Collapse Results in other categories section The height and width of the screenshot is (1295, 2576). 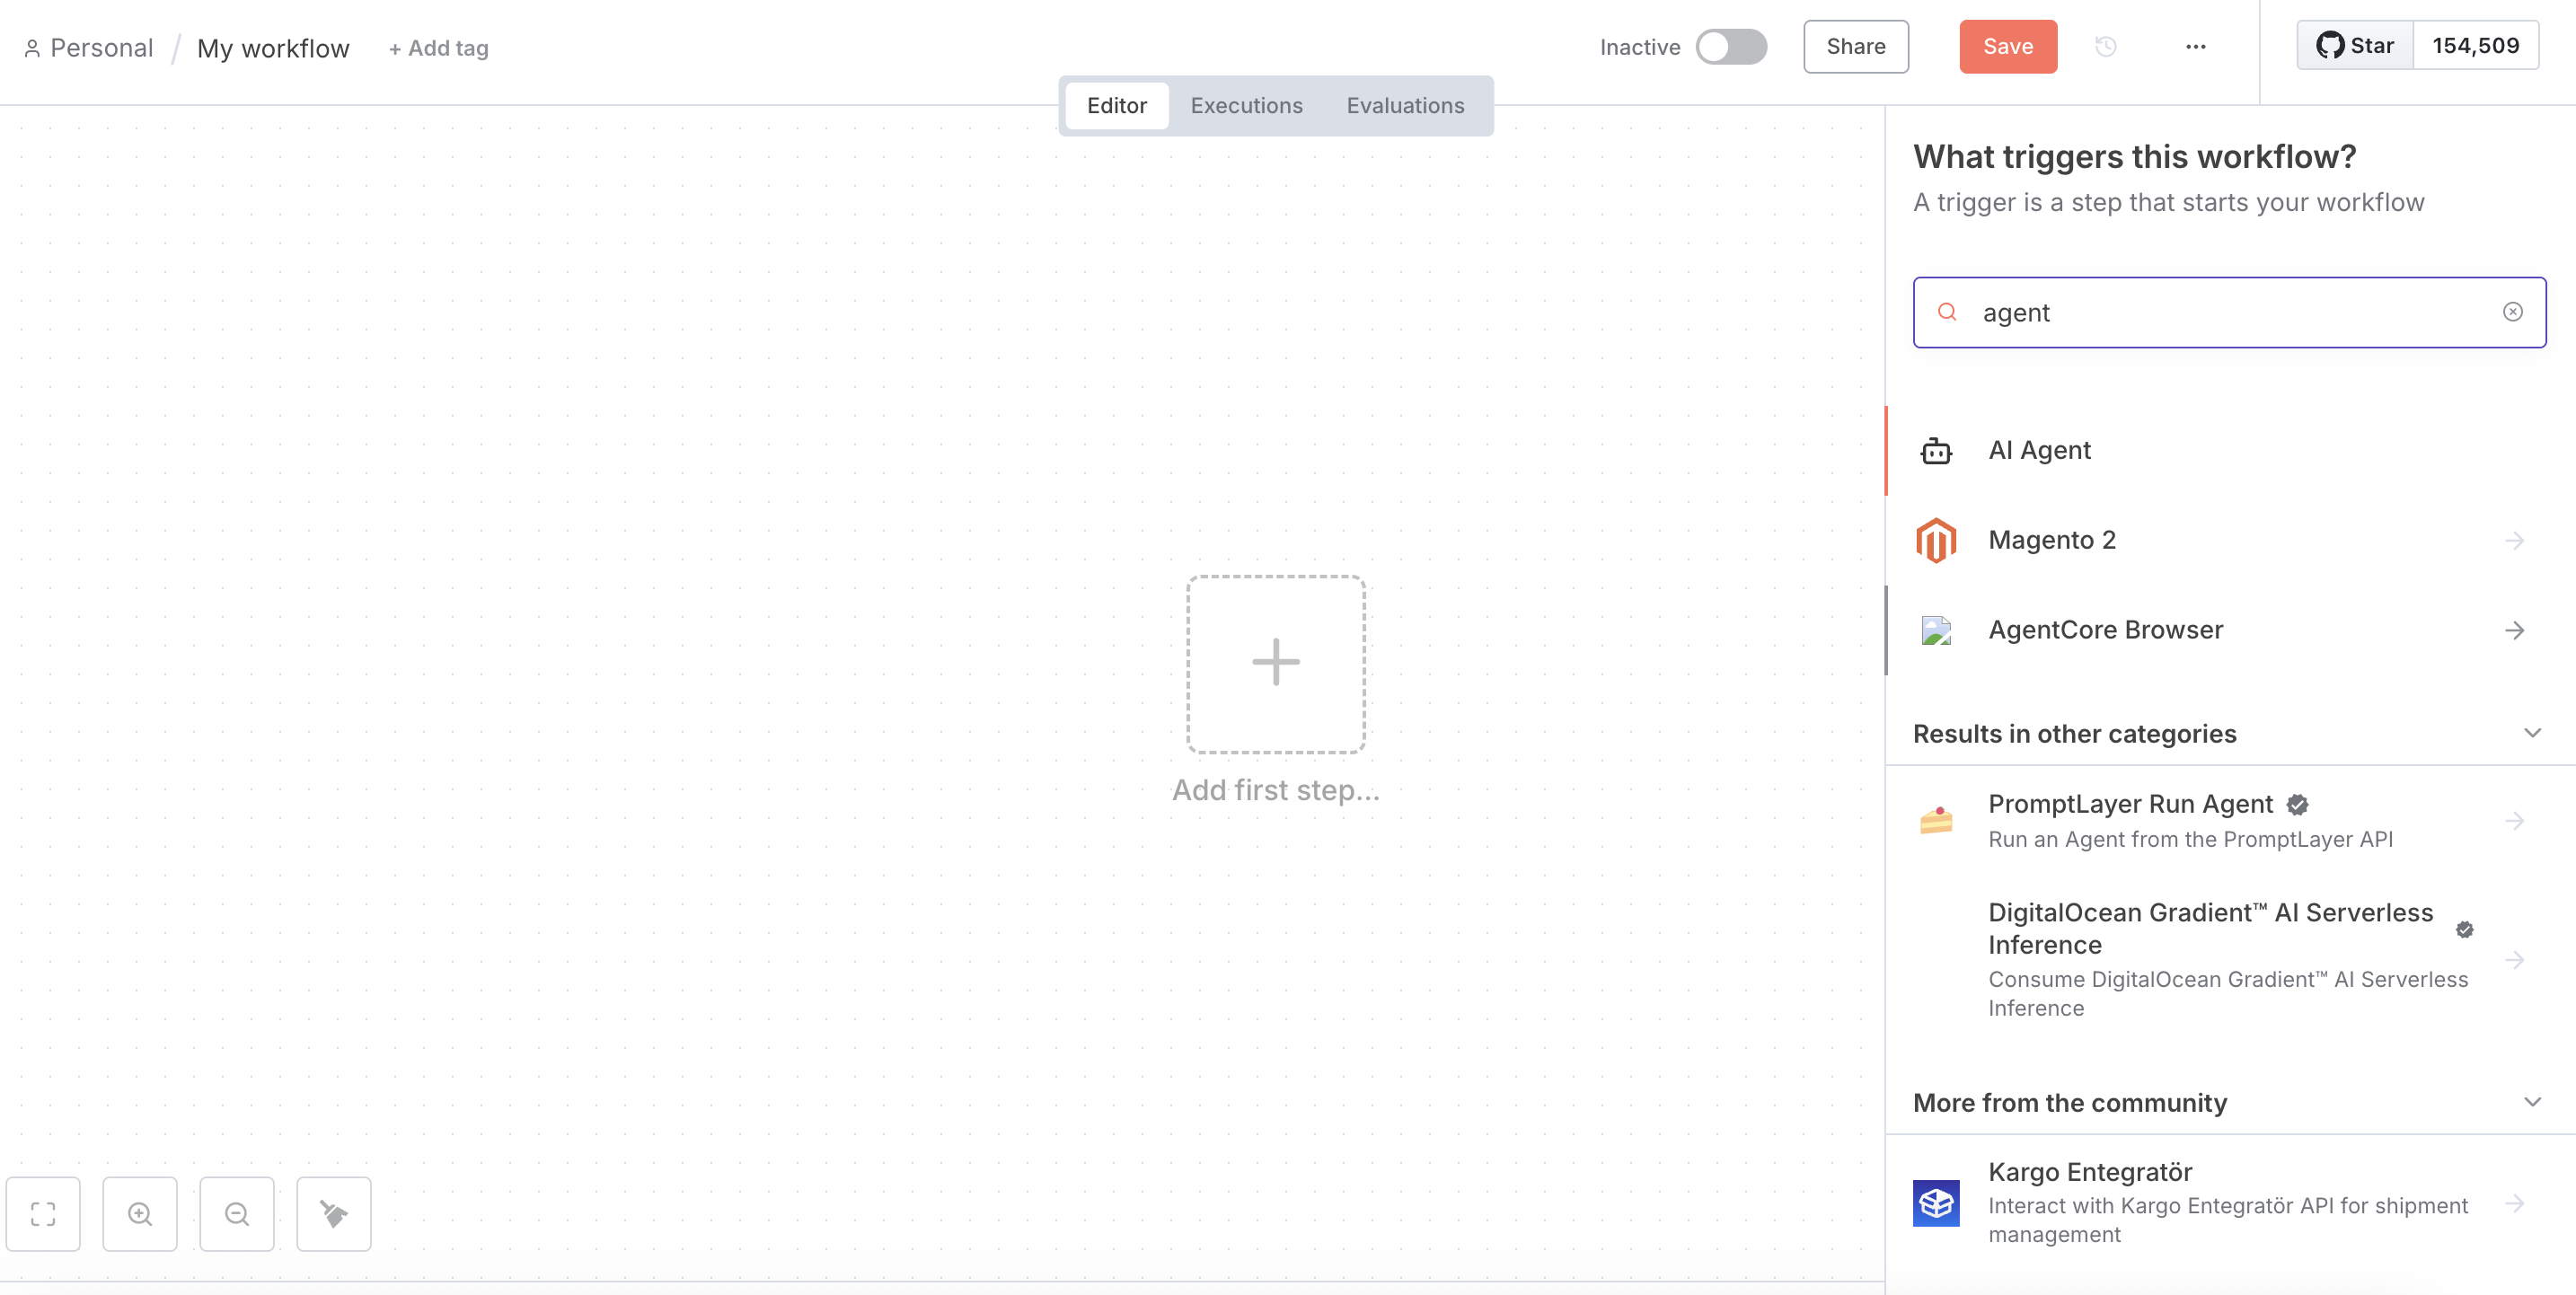2531,733
